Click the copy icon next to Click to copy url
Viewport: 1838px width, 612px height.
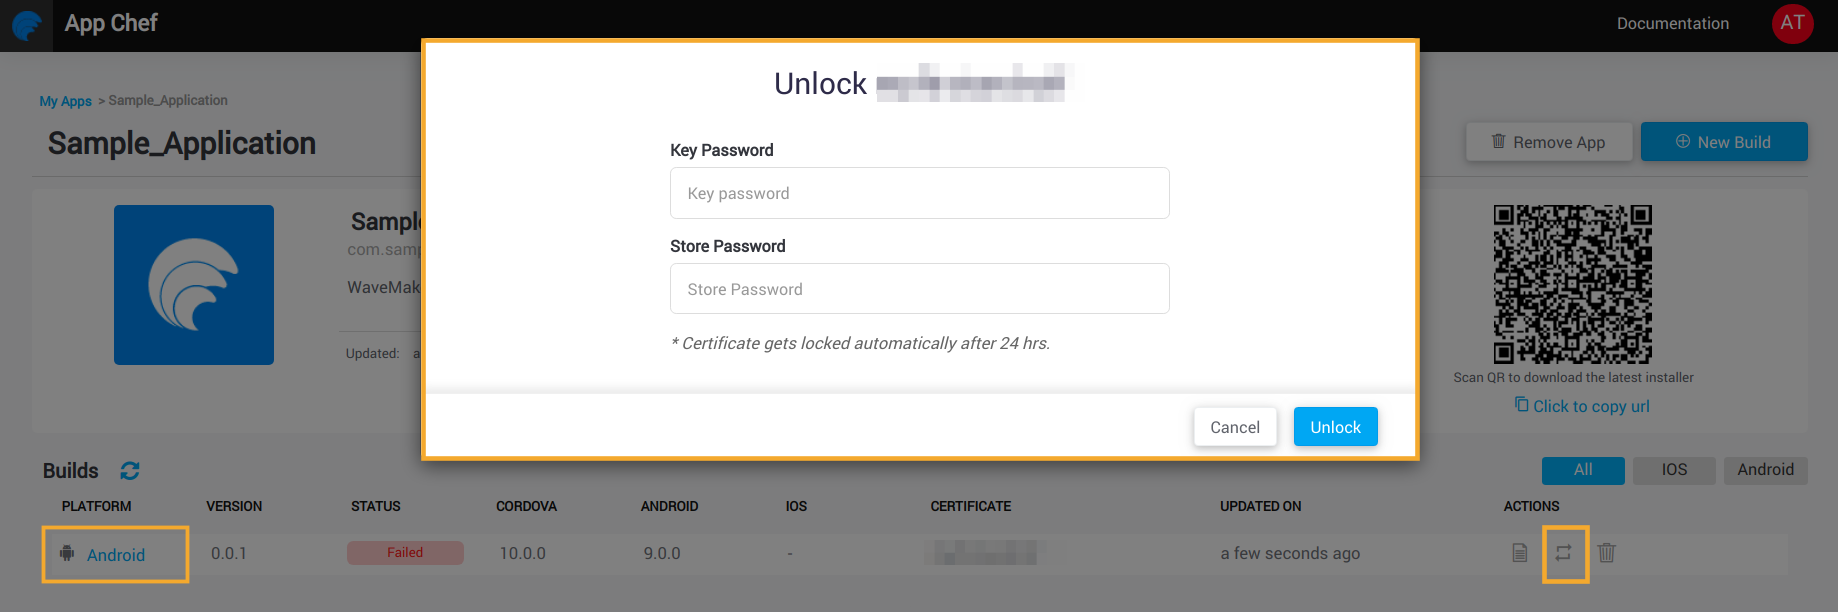point(1520,405)
